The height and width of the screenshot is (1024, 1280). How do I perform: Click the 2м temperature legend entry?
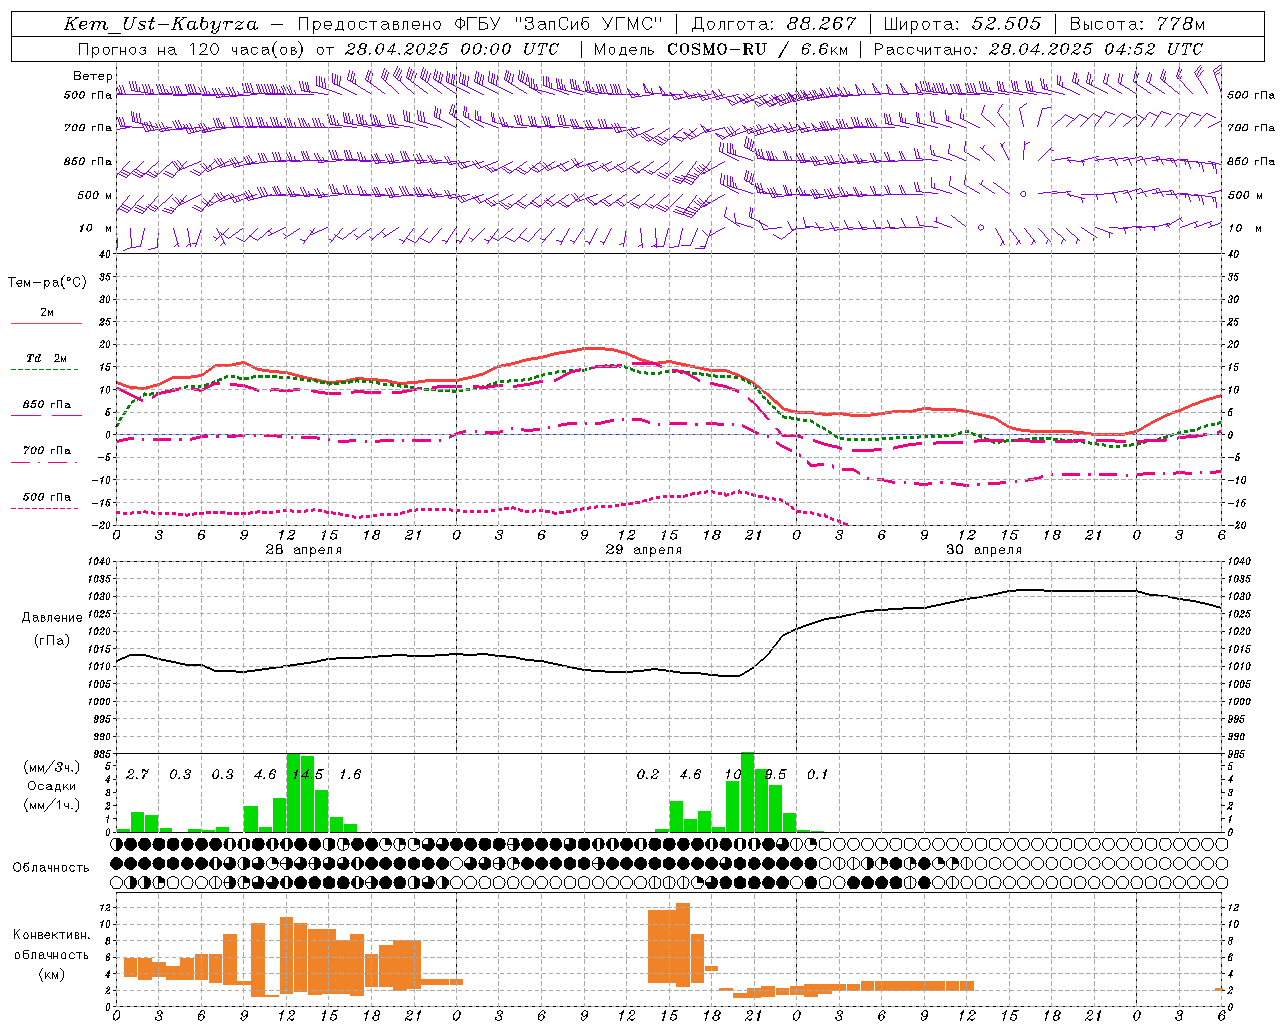47,312
